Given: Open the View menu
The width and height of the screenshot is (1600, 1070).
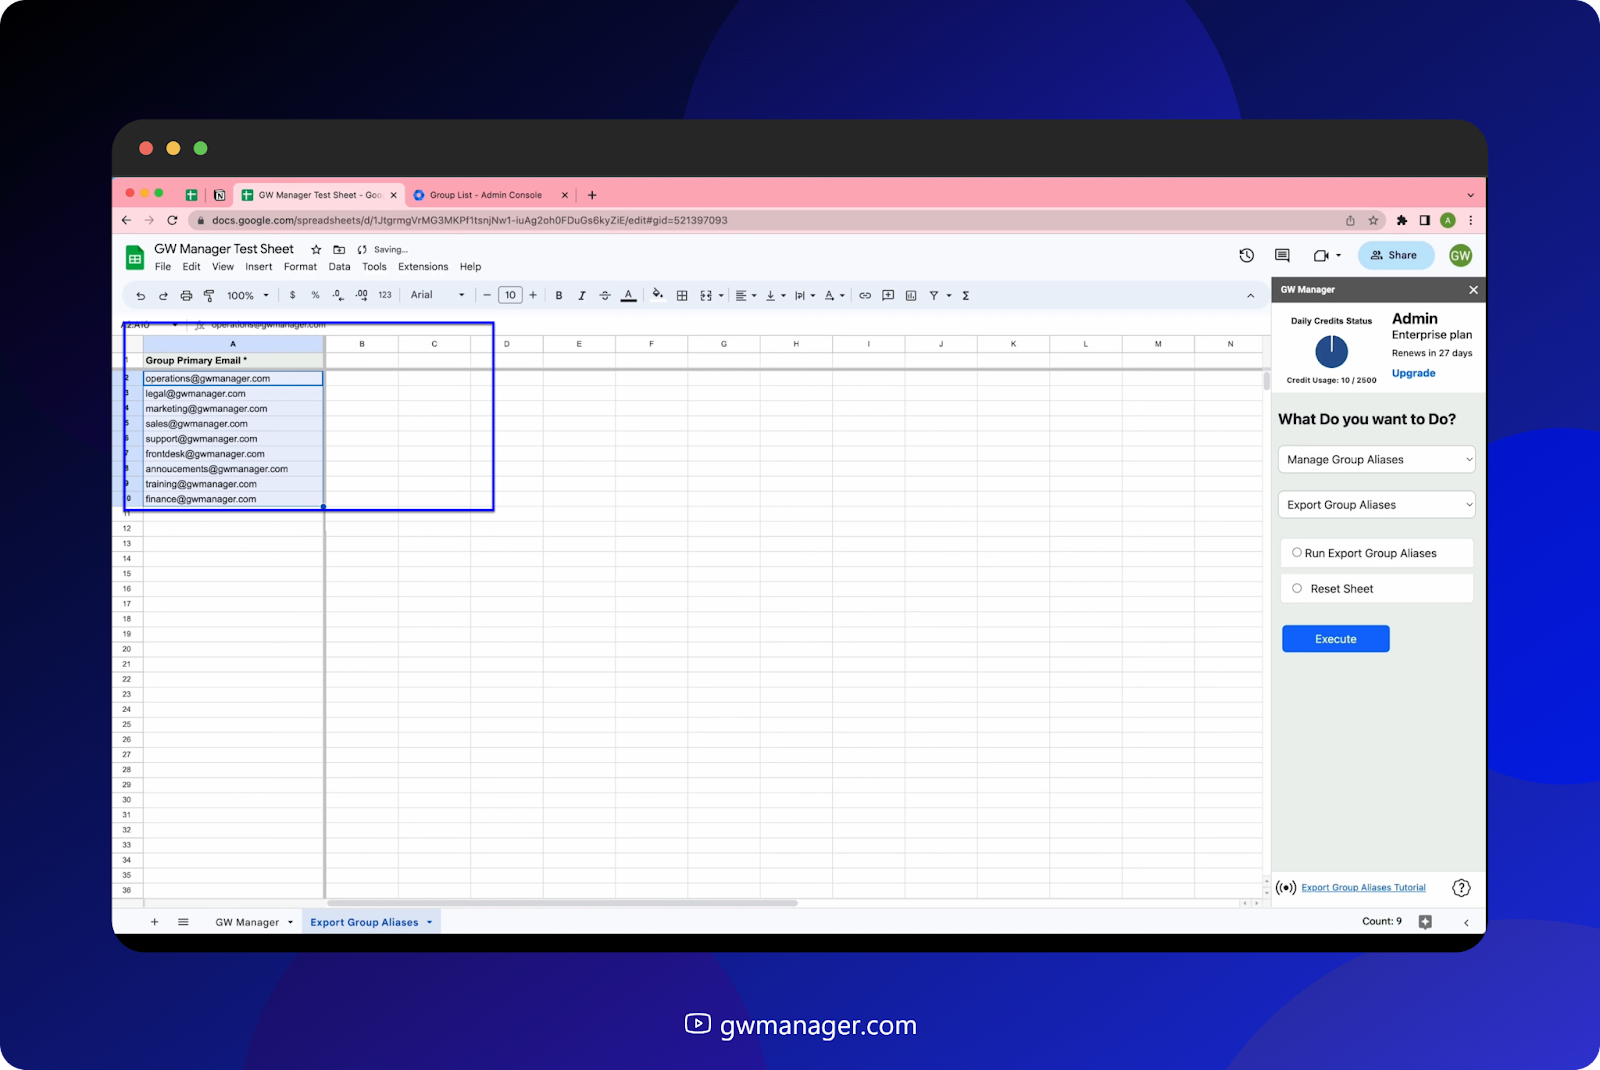Looking at the screenshot, I should 223,267.
